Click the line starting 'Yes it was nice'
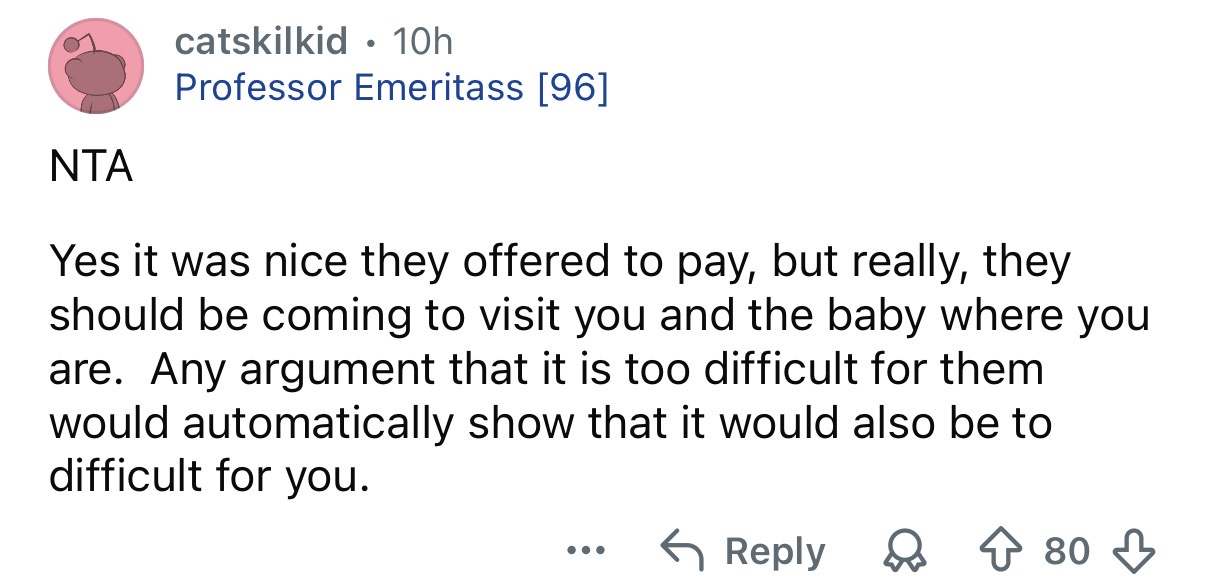This screenshot has height=587, width=1206. click(560, 263)
